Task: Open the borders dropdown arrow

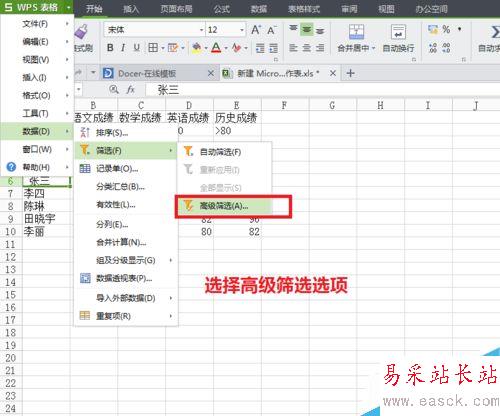Action: pos(163,48)
